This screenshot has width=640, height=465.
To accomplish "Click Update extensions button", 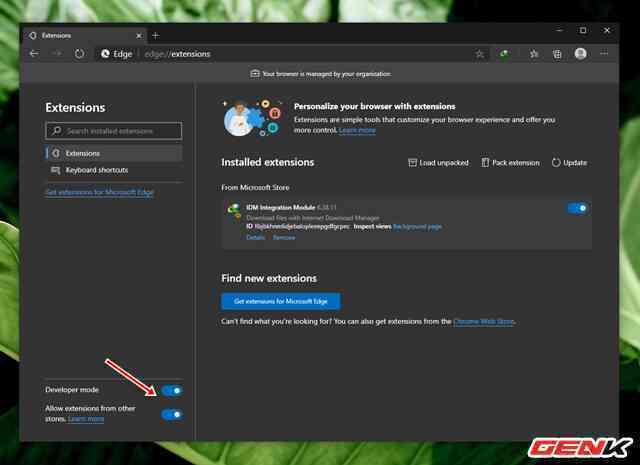I will (x=569, y=162).
